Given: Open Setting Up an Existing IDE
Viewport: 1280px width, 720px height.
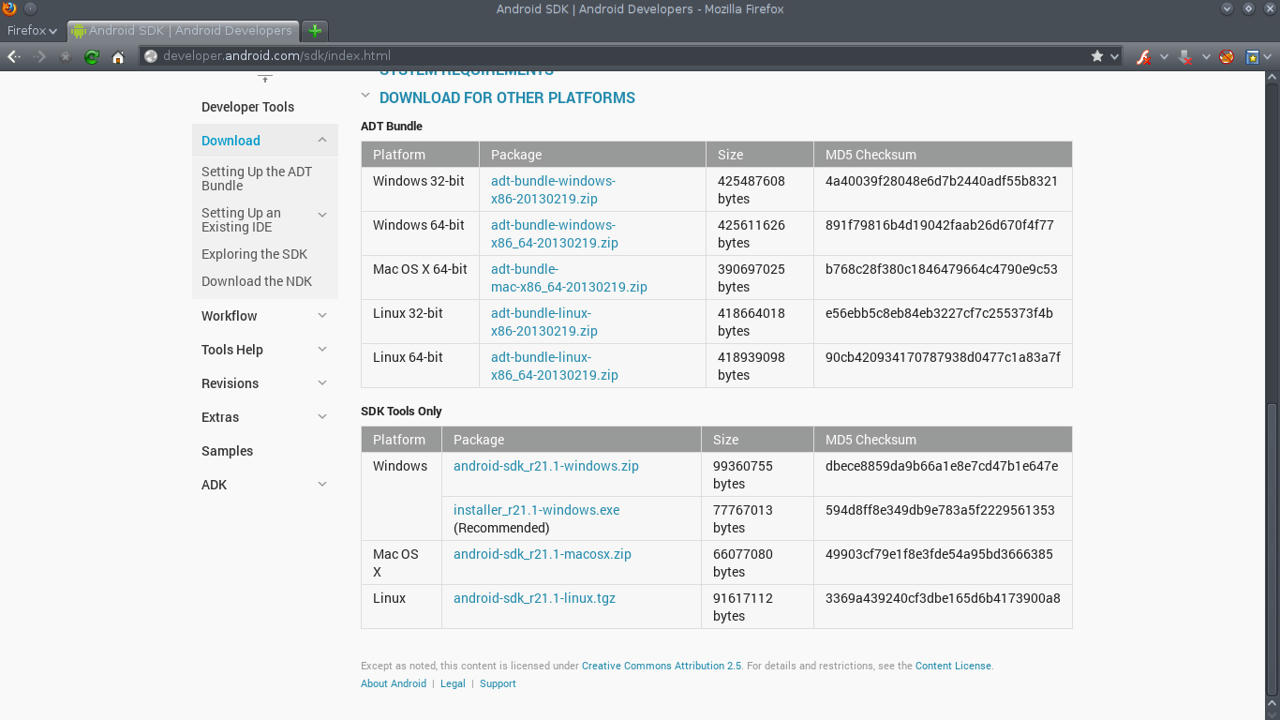Looking at the screenshot, I should (241, 220).
